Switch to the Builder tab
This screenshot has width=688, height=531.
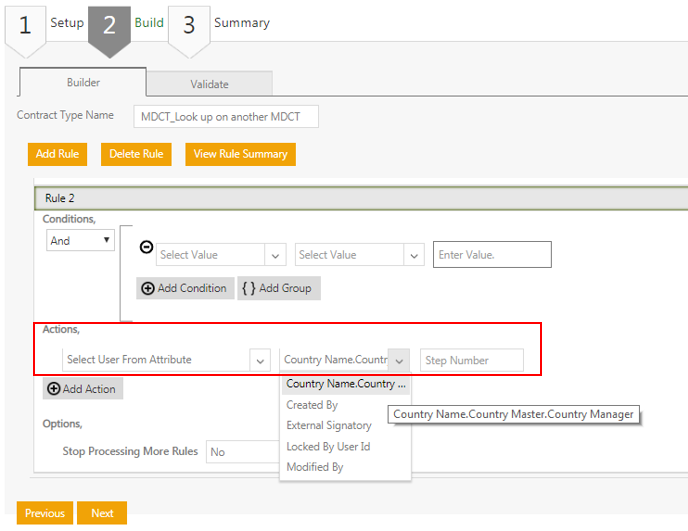(x=83, y=82)
